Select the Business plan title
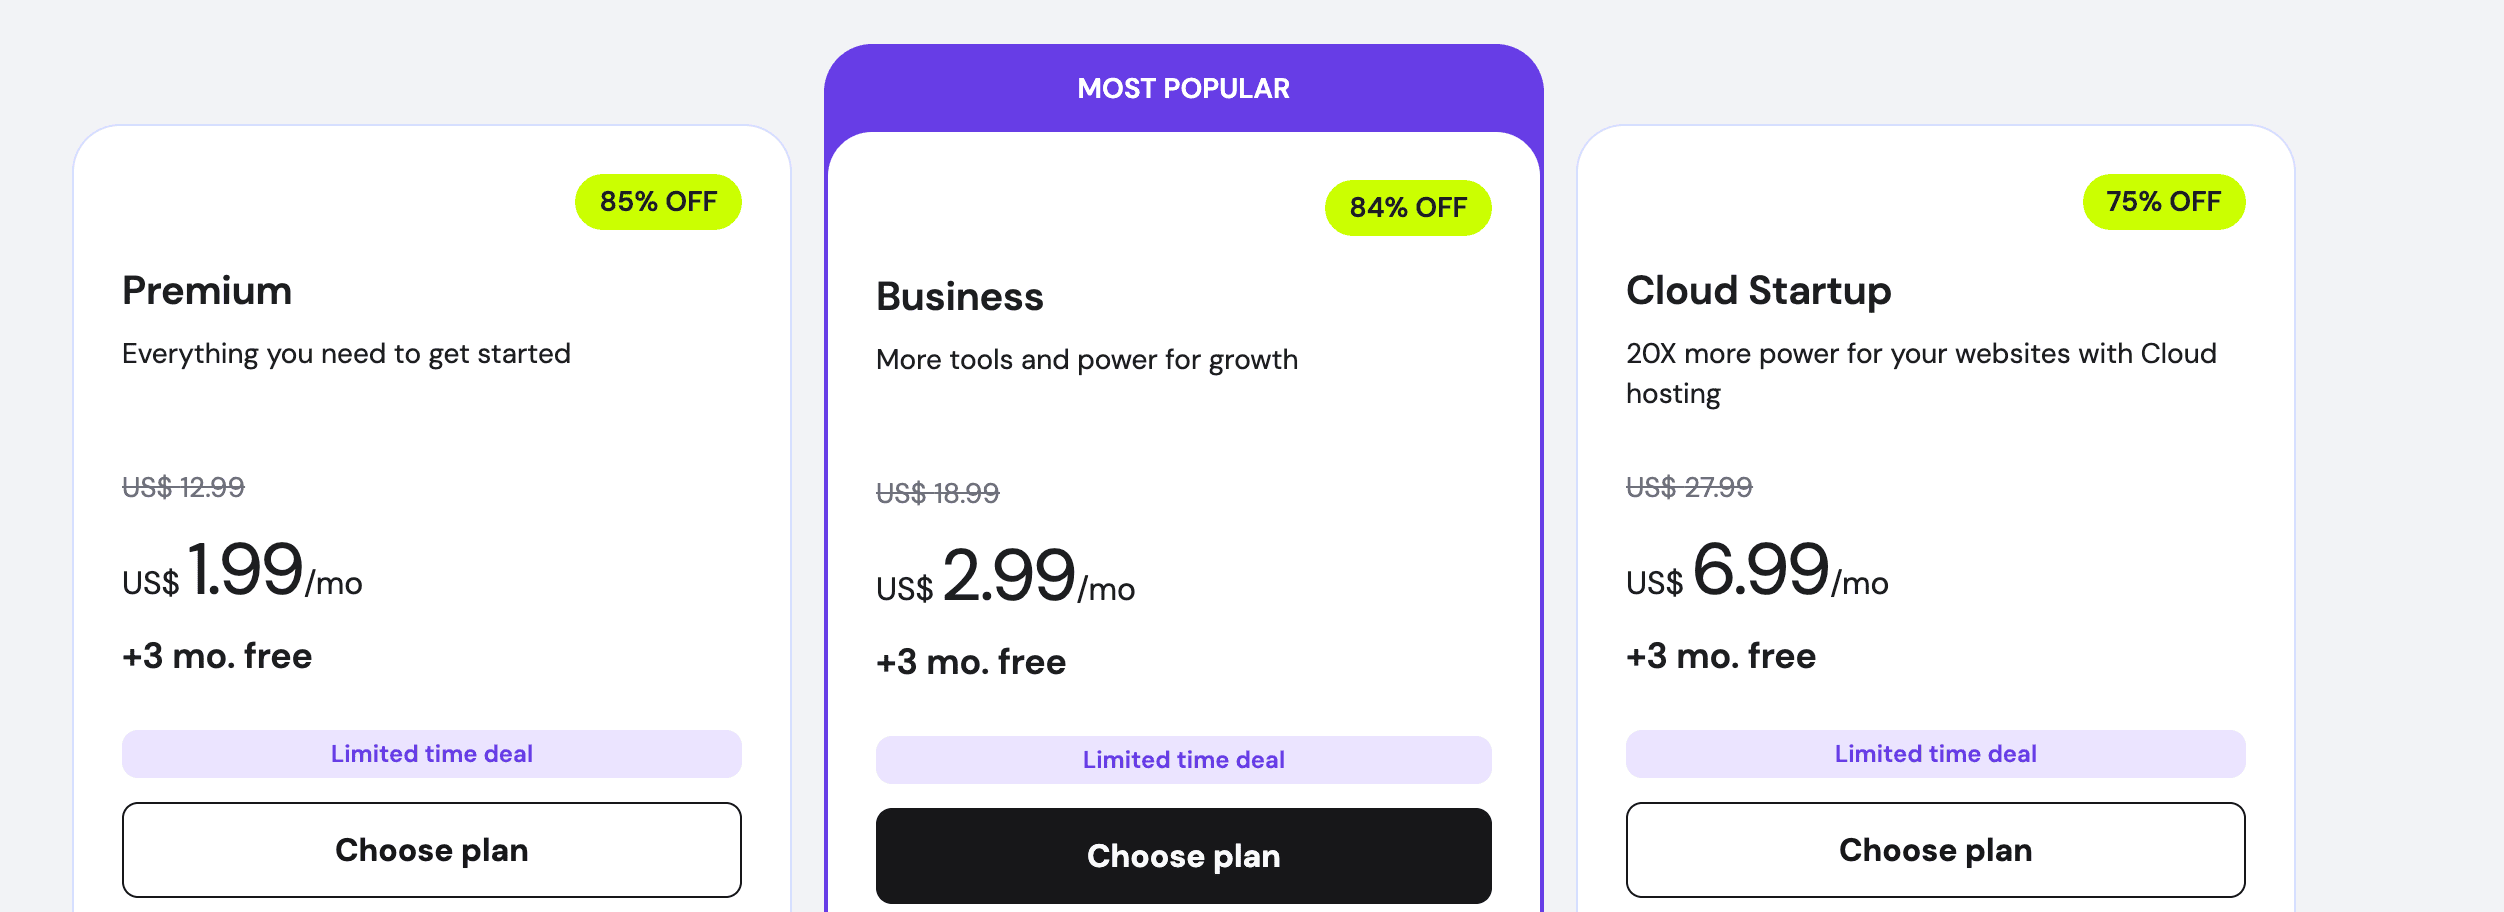This screenshot has width=2504, height=912. (x=960, y=296)
